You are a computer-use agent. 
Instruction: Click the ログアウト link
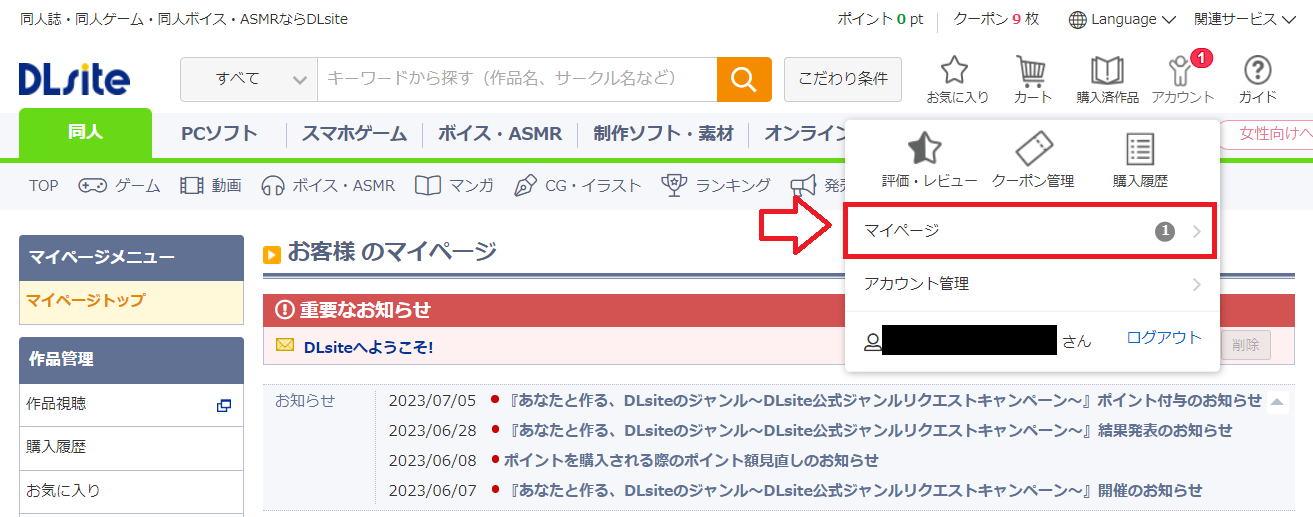pyautogui.click(x=1164, y=338)
